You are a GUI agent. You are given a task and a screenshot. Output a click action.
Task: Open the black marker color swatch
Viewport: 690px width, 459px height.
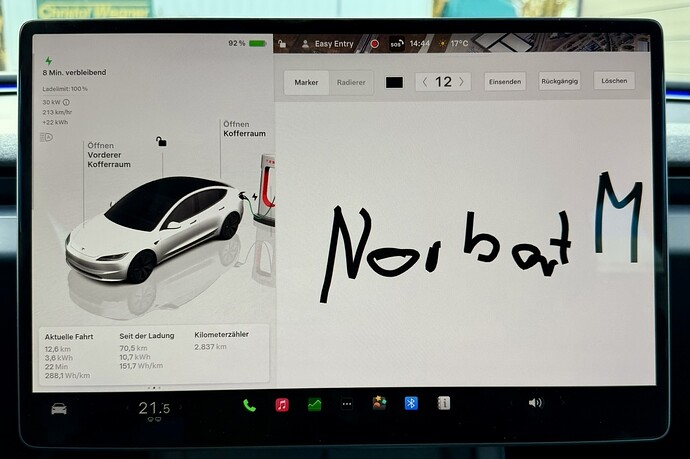tap(394, 82)
